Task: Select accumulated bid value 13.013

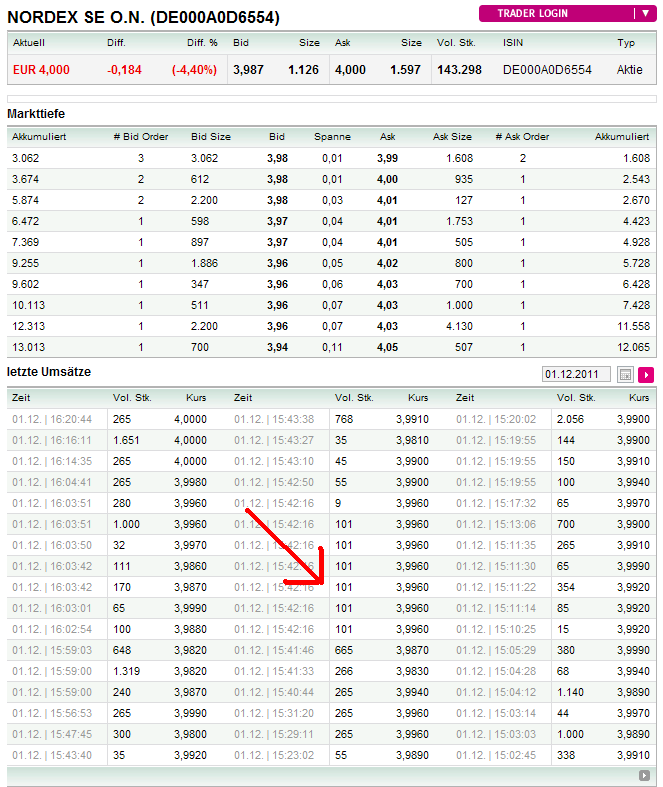Action: [29, 347]
